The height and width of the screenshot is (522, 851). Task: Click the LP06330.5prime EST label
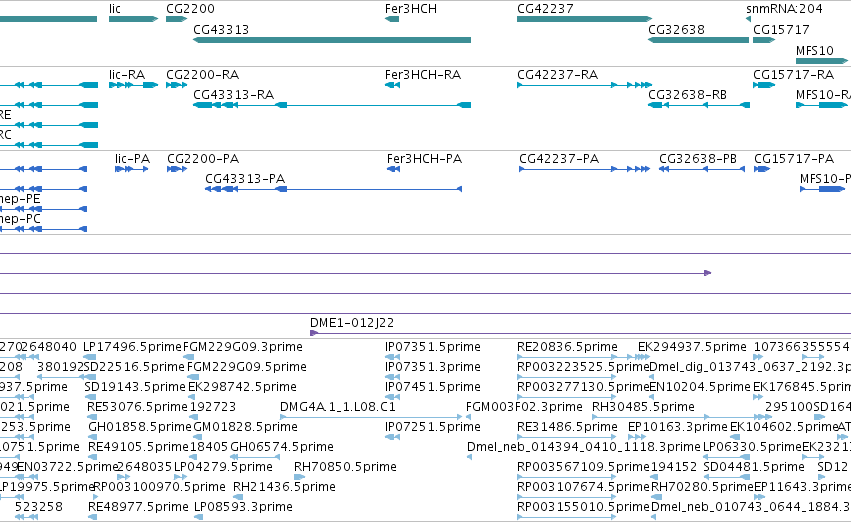coord(752,447)
